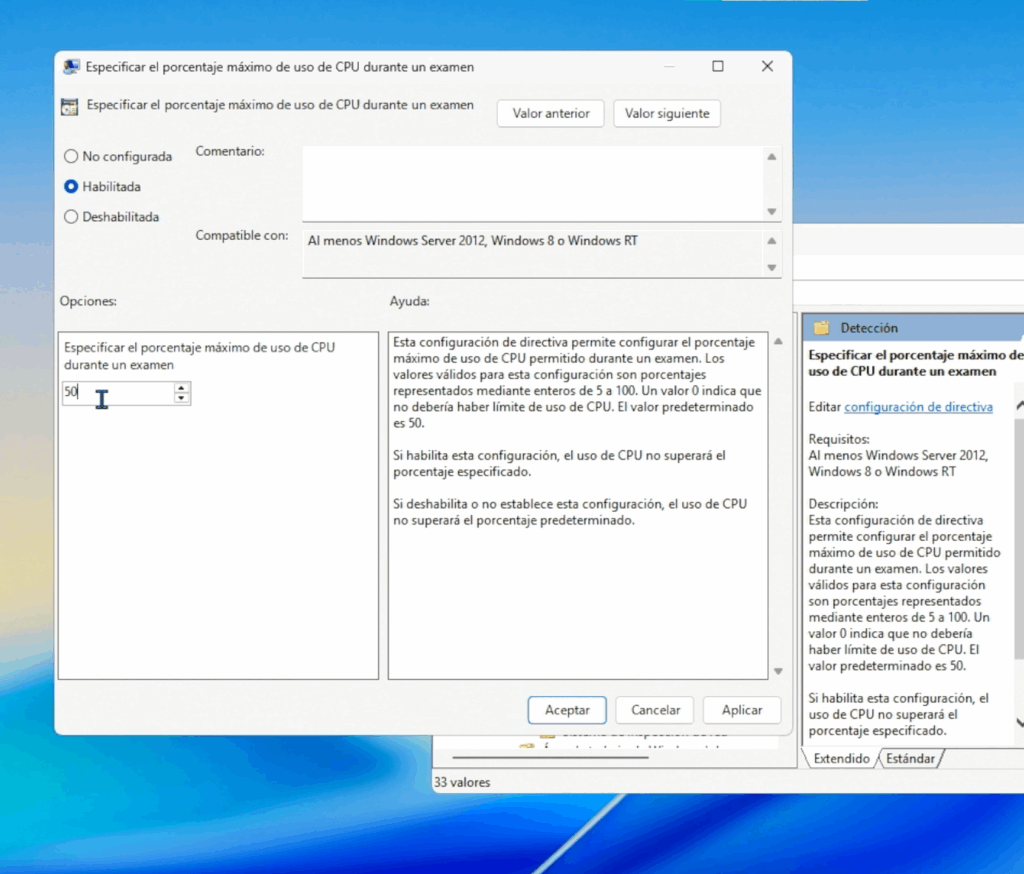Click the policy icon in the dialog title bar
The width and height of the screenshot is (1024, 874).
point(70,66)
